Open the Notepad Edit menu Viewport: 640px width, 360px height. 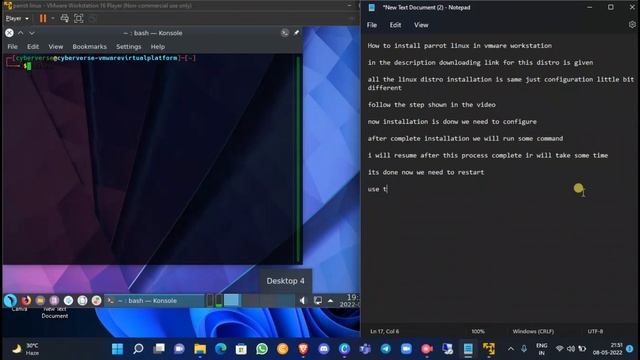coord(395,25)
